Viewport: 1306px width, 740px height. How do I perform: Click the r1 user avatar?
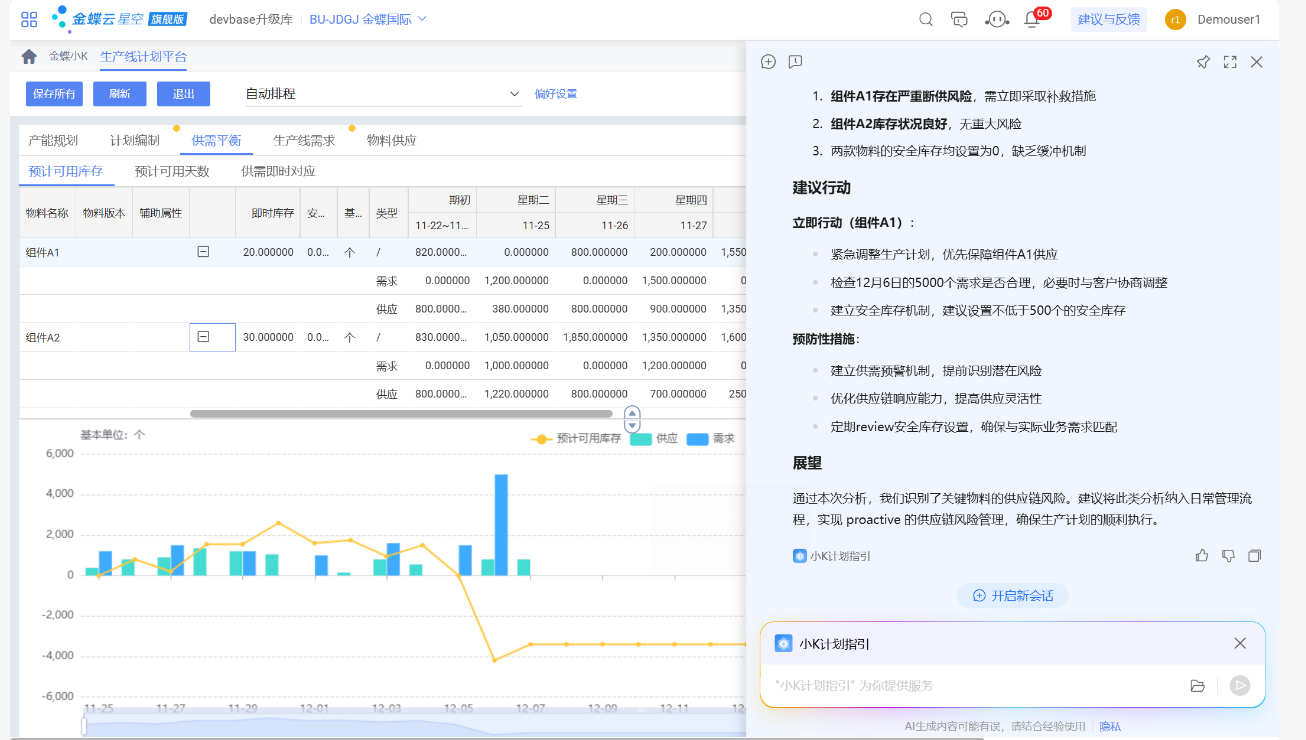pos(1175,19)
